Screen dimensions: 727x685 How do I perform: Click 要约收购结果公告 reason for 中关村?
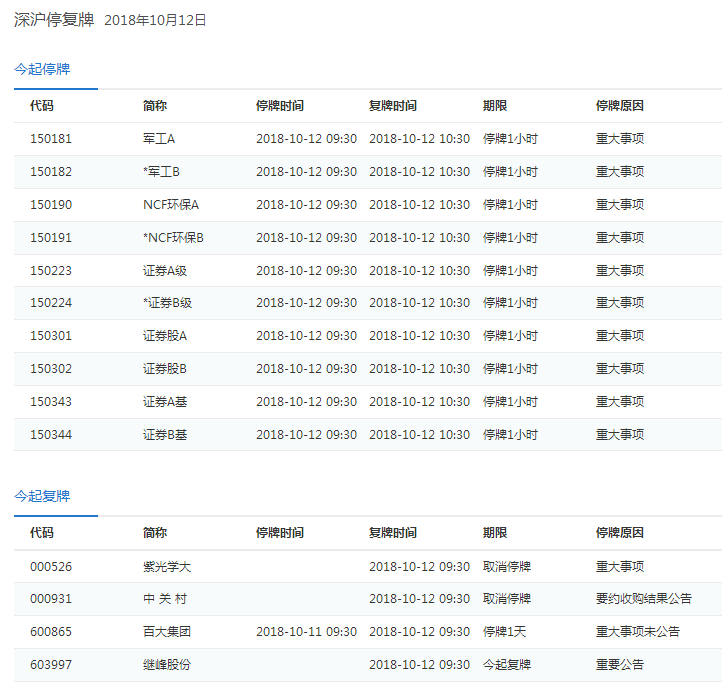coord(644,599)
